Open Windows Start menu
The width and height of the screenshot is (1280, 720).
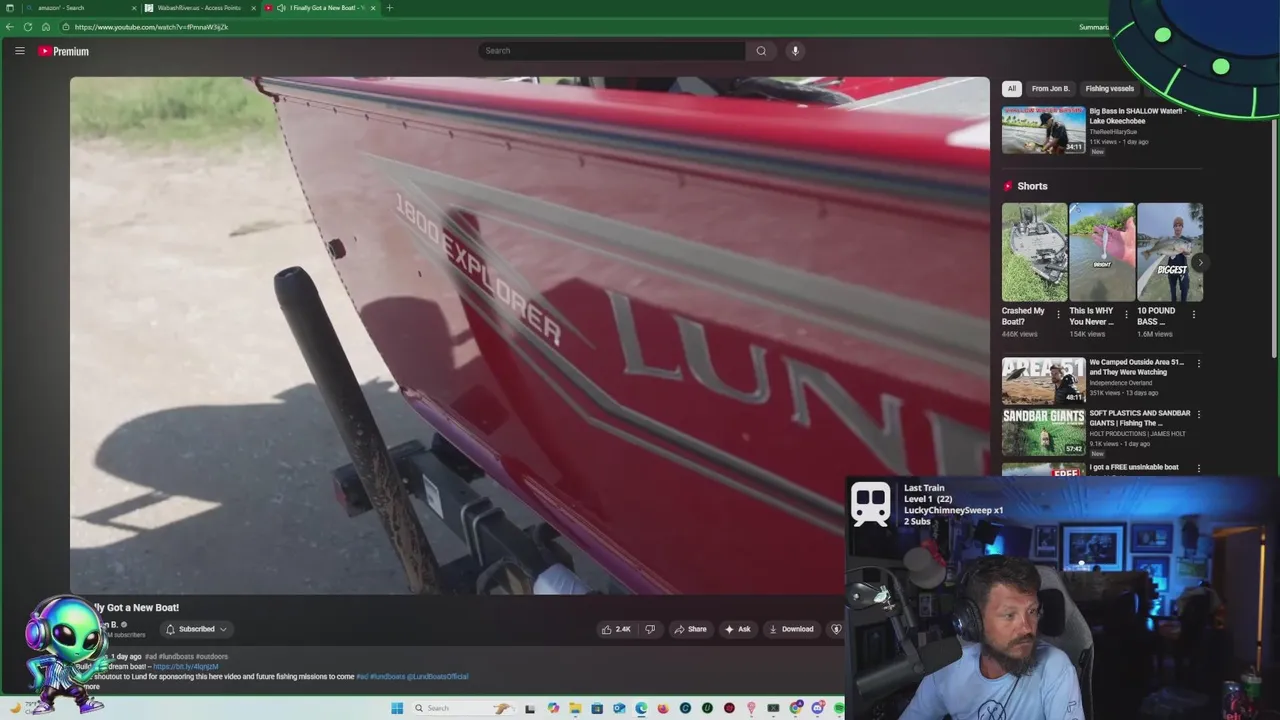[x=397, y=708]
